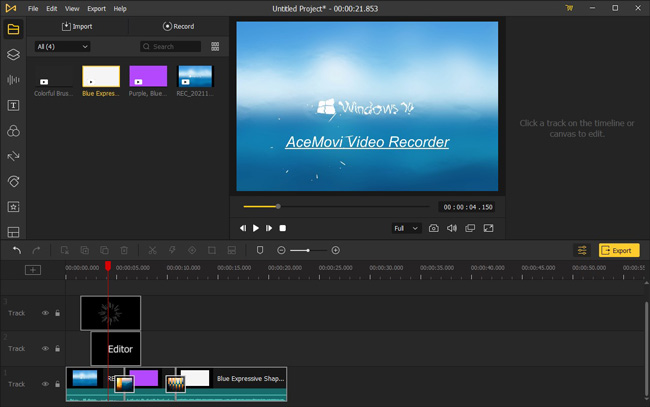Expand the All (4) media filter dropdown
The height and width of the screenshot is (407, 650).
(62, 46)
